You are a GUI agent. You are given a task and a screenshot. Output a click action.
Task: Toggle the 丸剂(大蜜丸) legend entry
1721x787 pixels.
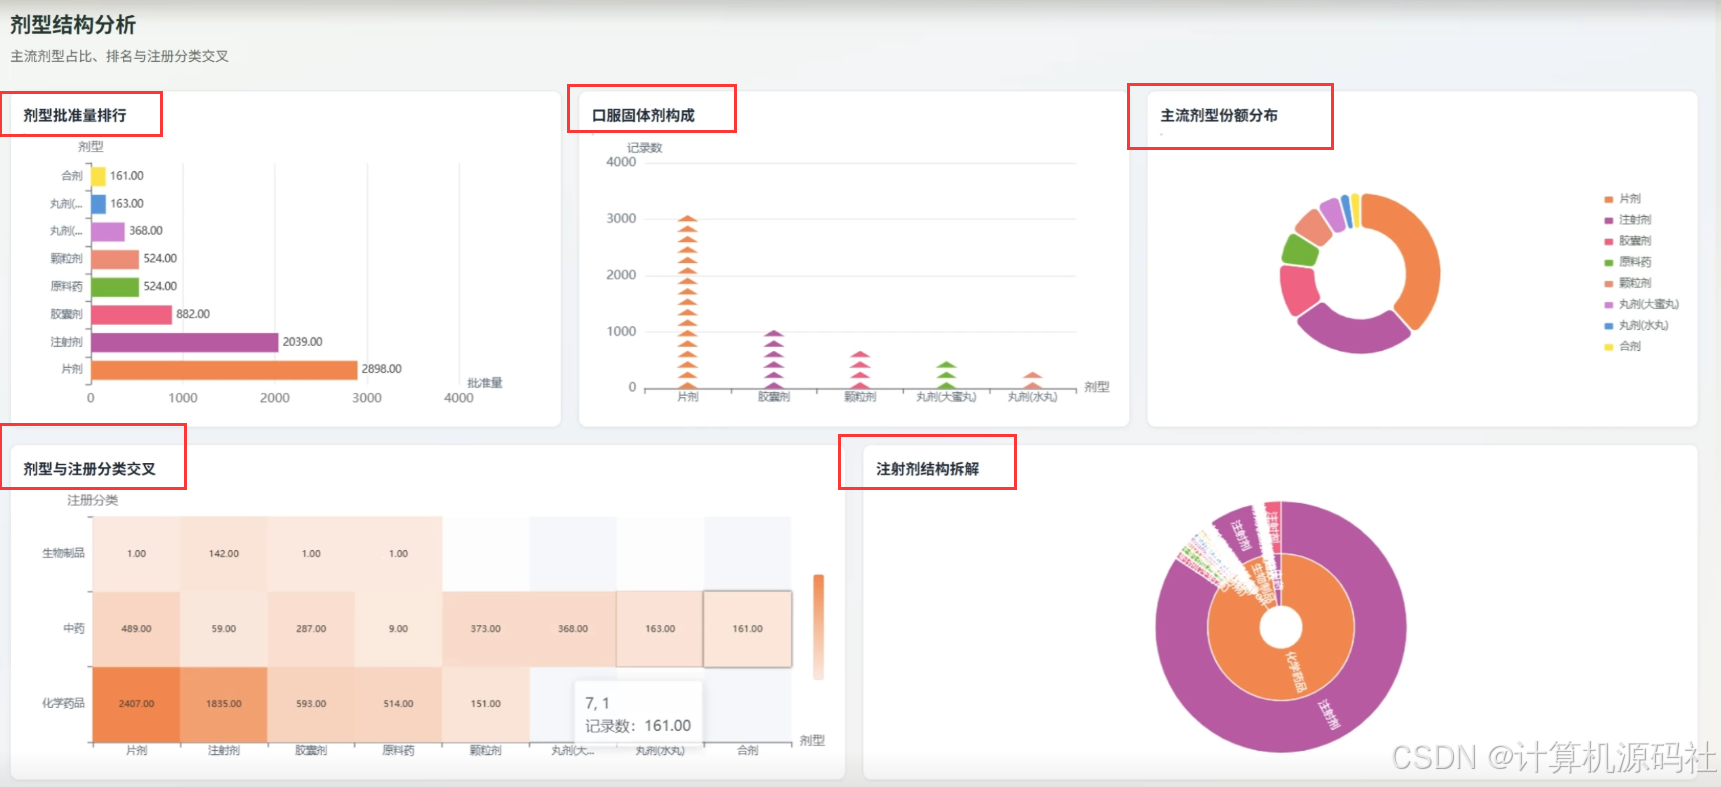[x=1641, y=304]
